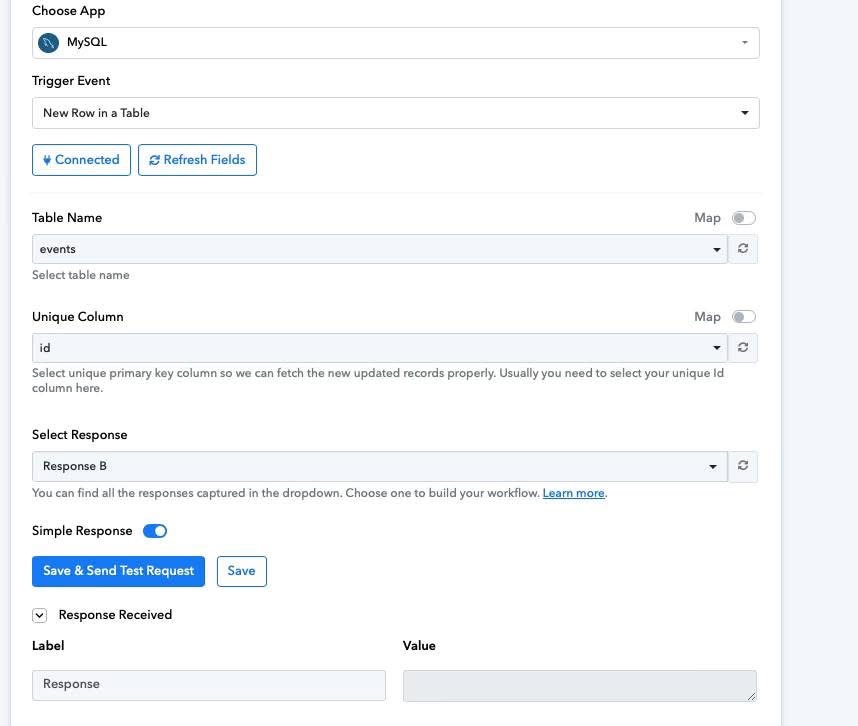This screenshot has width=858, height=726.
Task: Click the Connected button
Action: pos(82,160)
